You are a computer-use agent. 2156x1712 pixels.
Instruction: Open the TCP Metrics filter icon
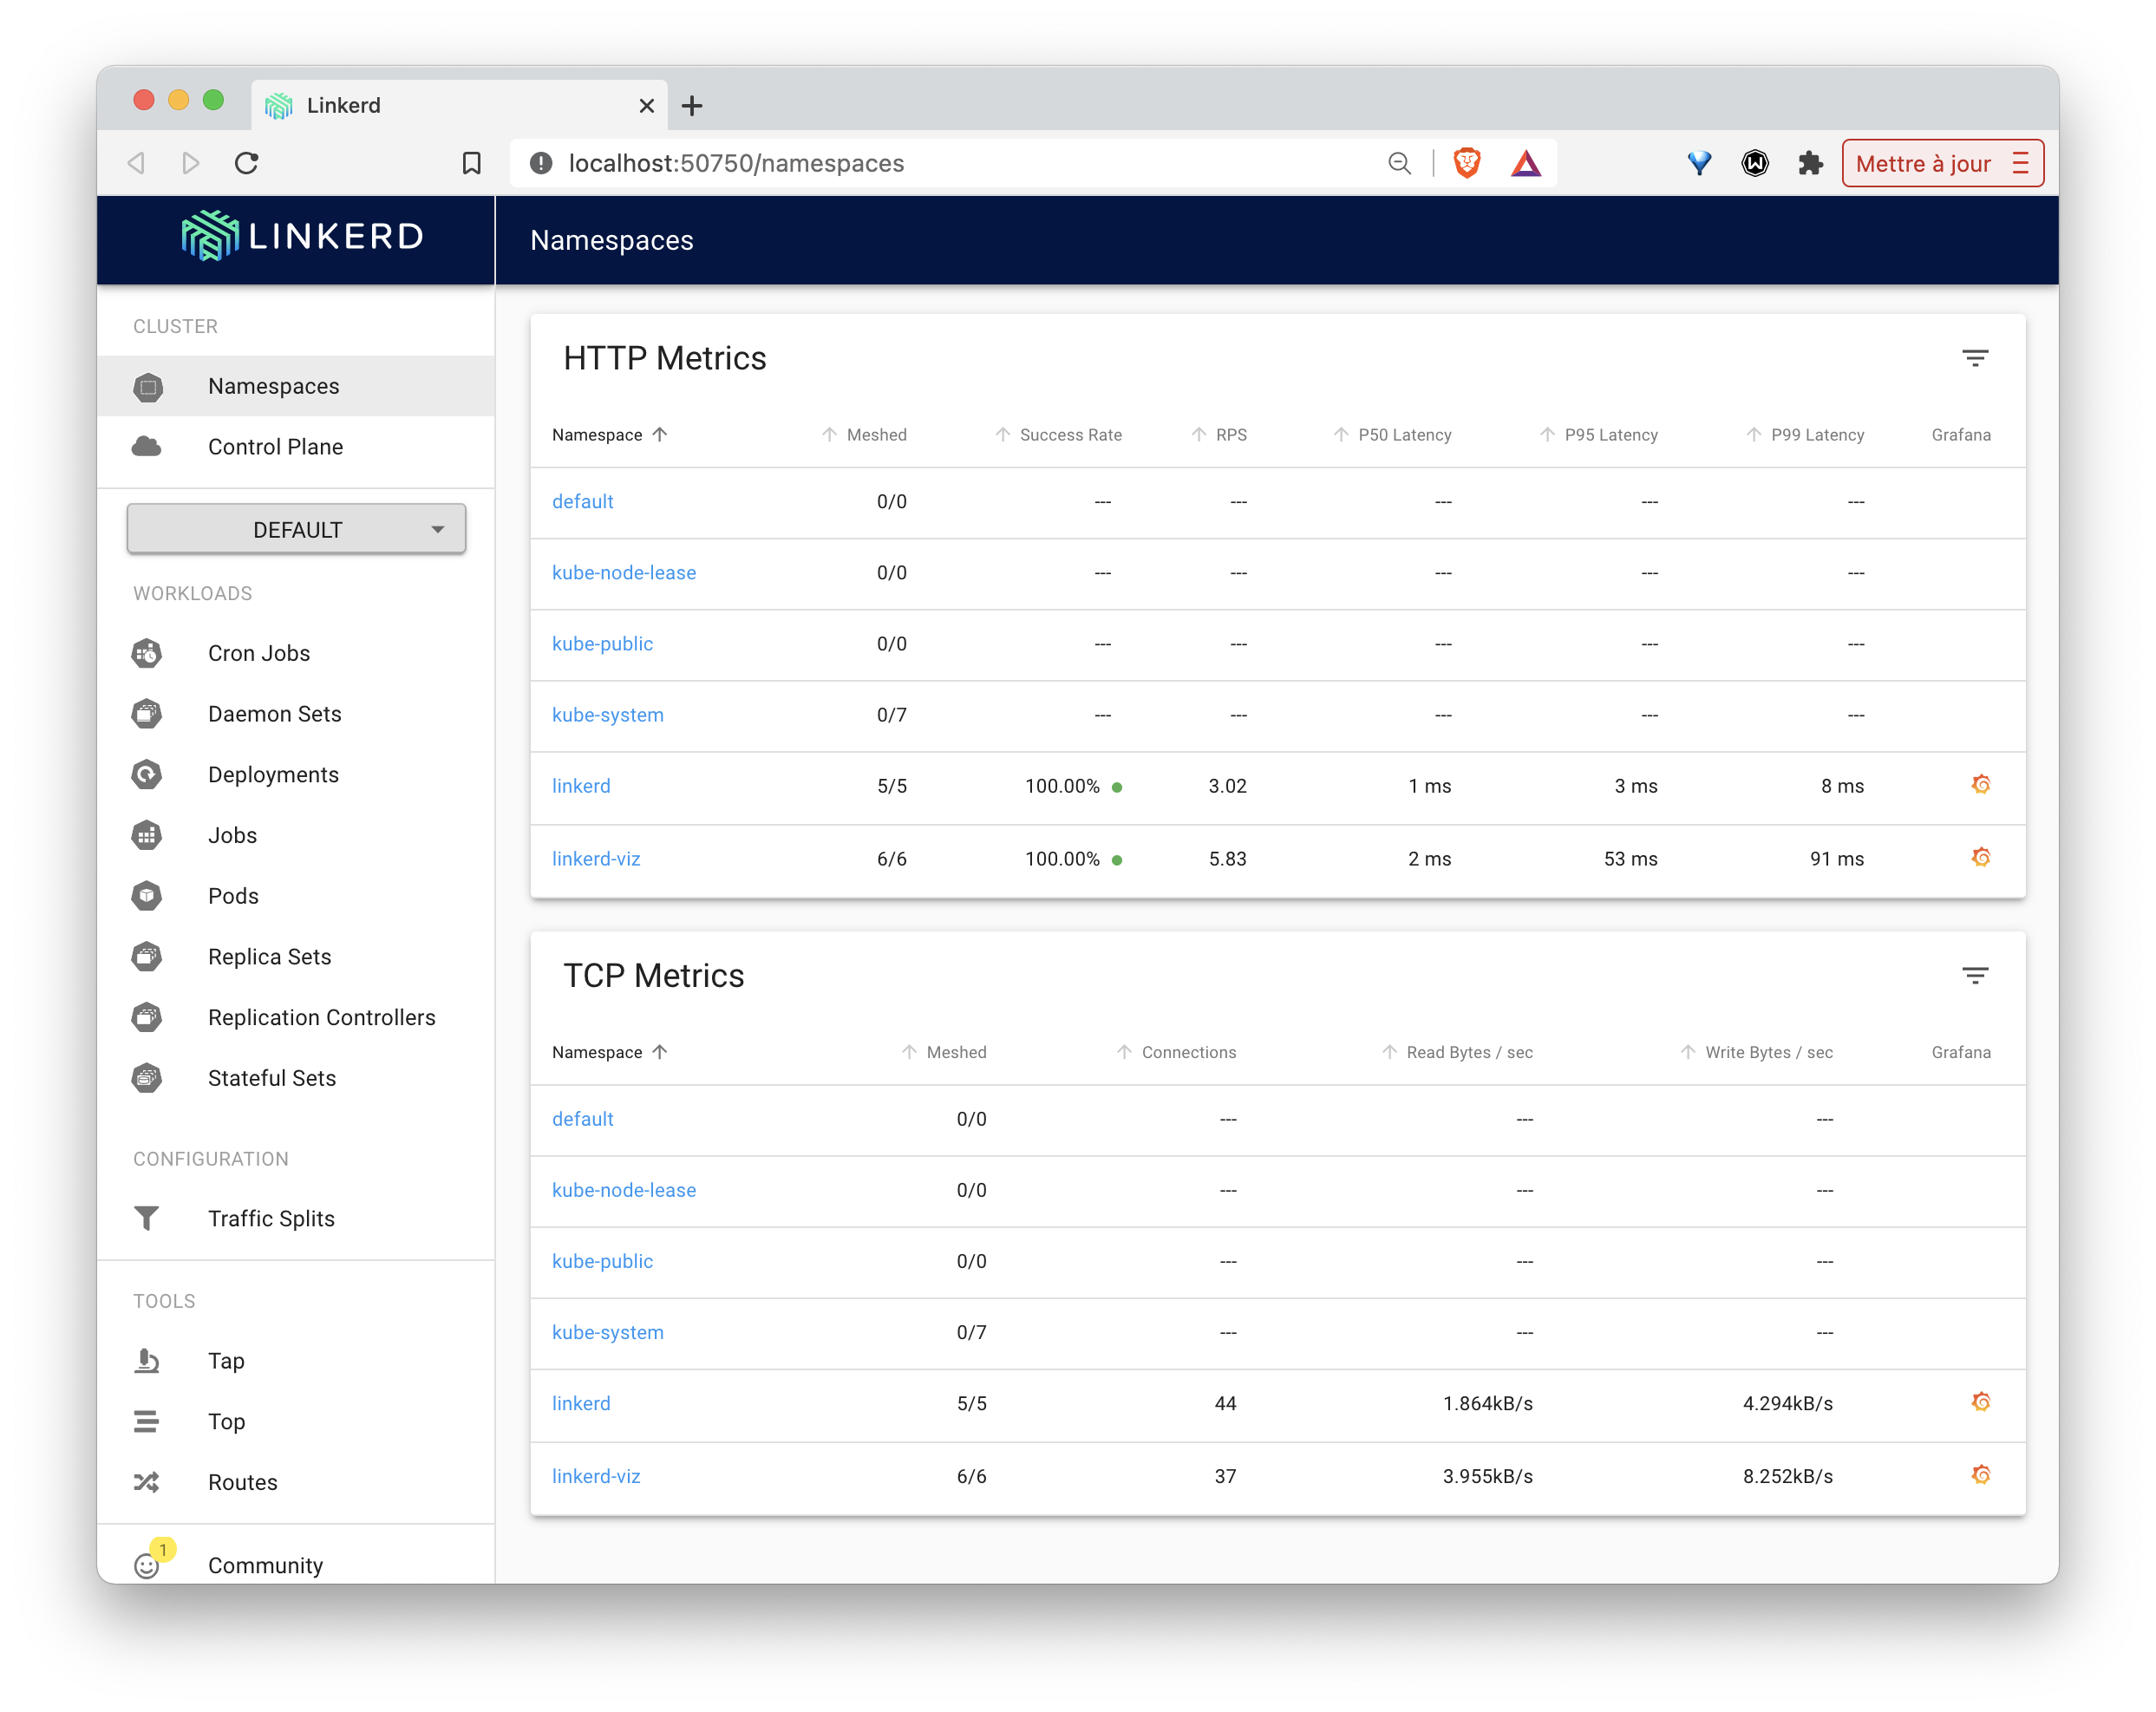[1974, 975]
